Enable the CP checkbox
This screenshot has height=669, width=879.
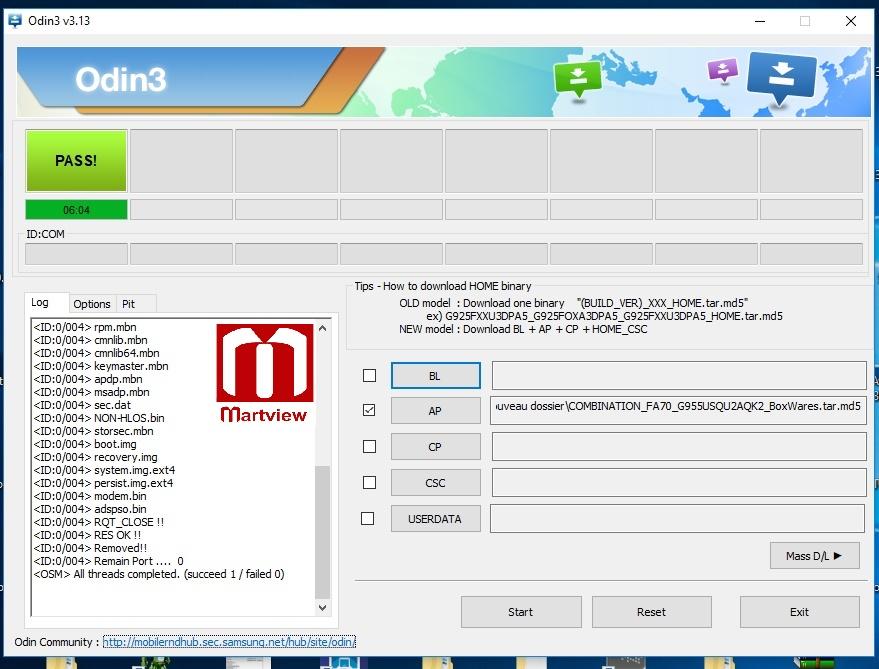click(369, 446)
